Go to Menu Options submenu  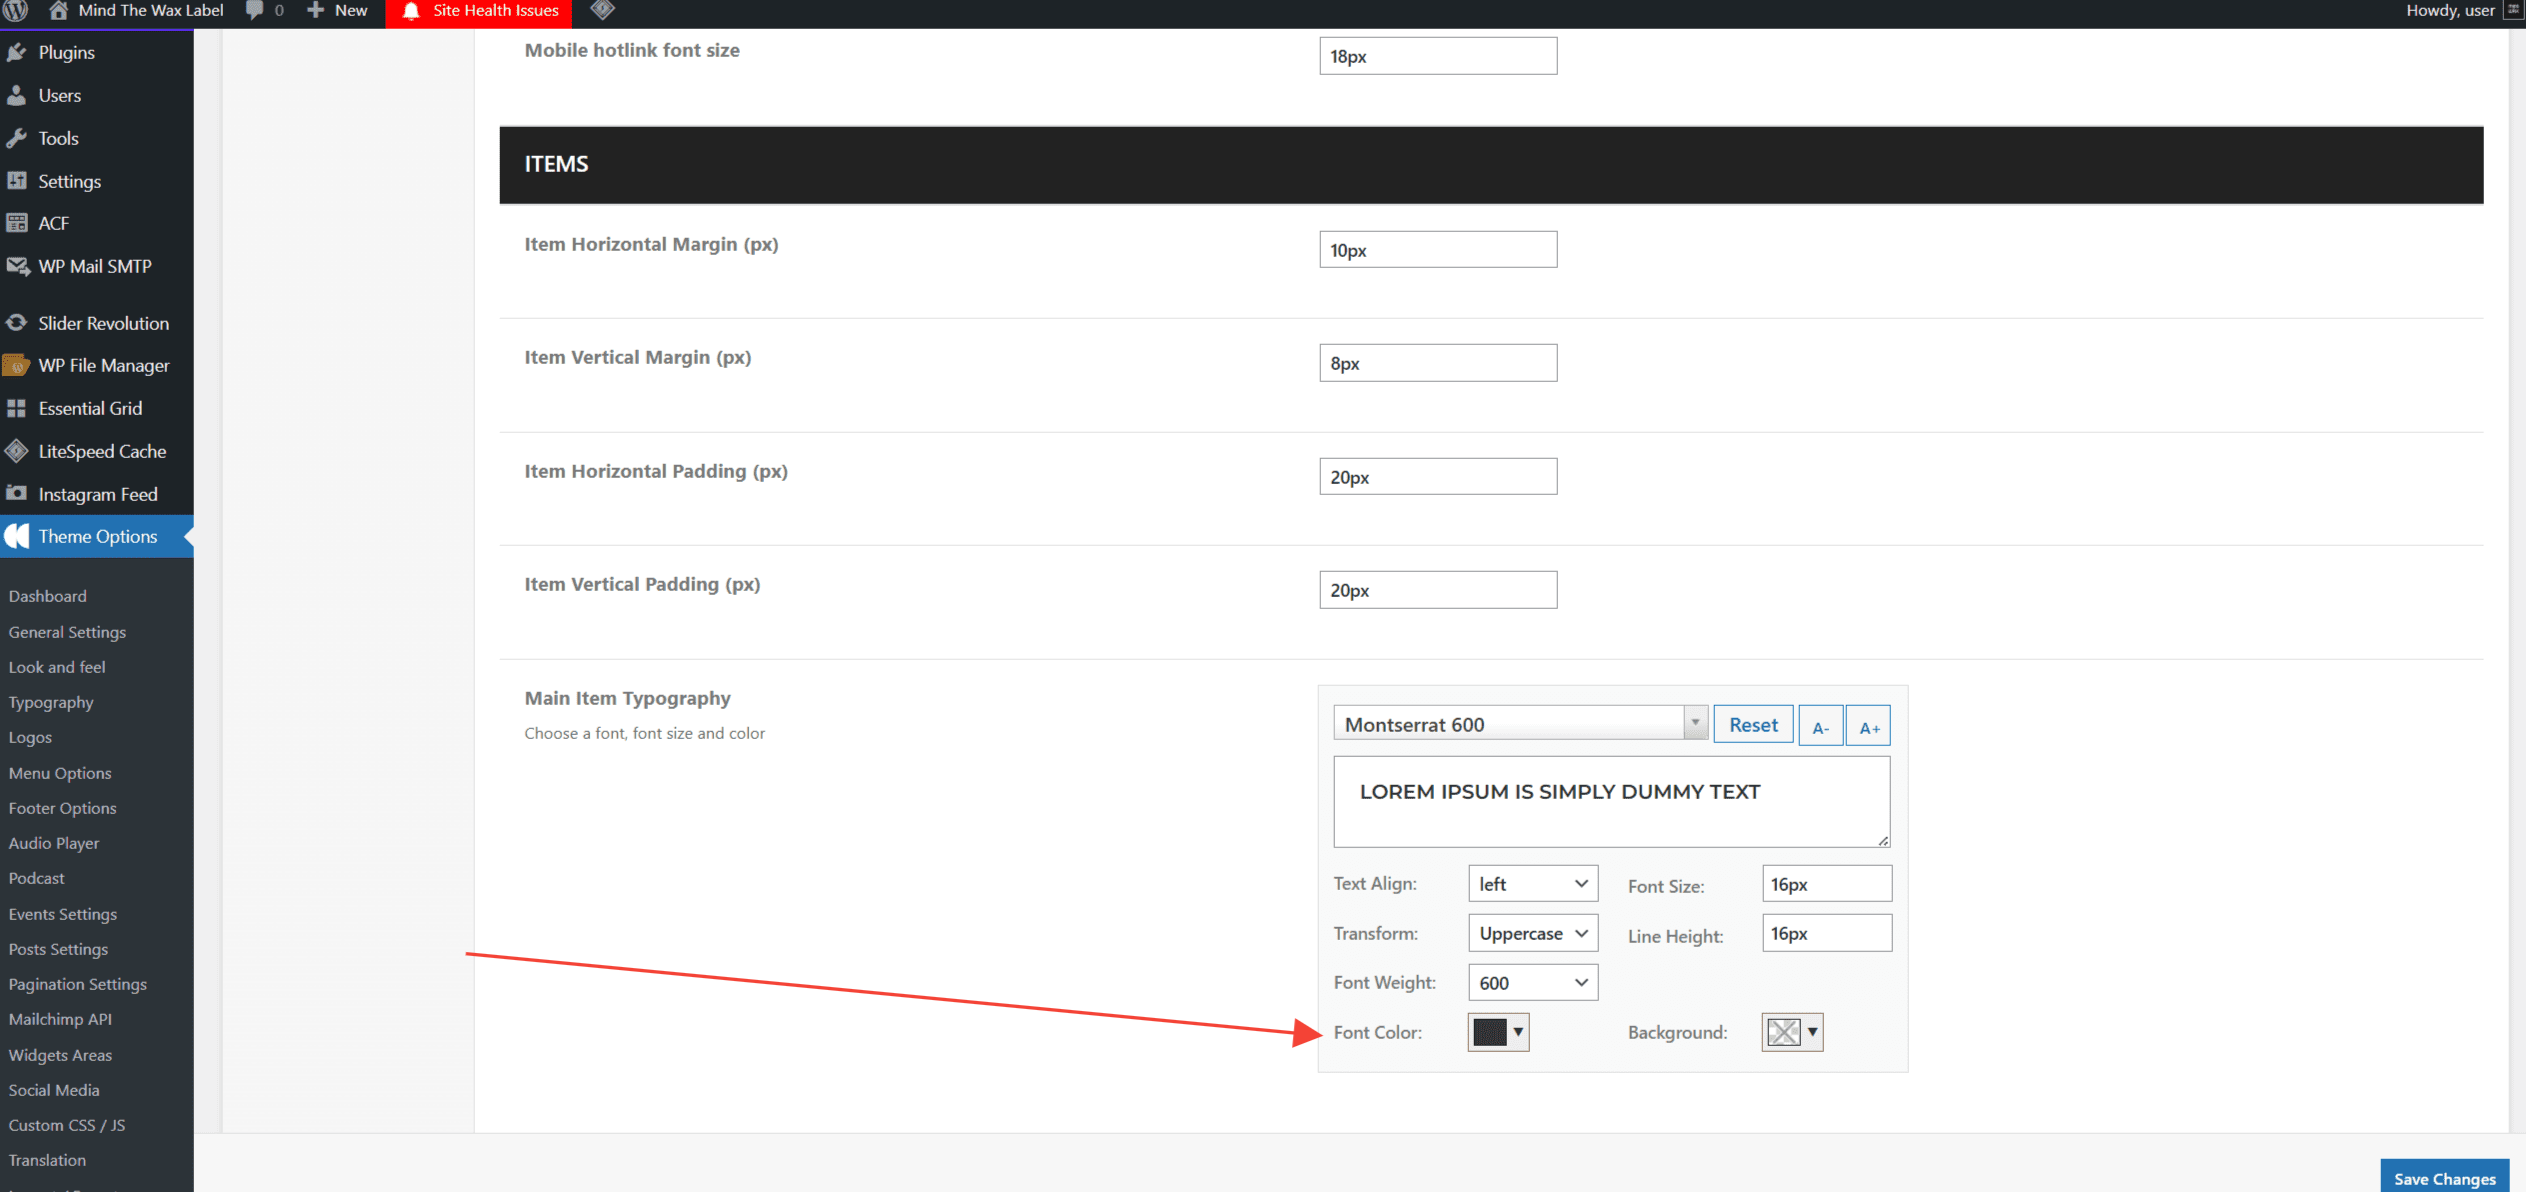click(x=60, y=773)
